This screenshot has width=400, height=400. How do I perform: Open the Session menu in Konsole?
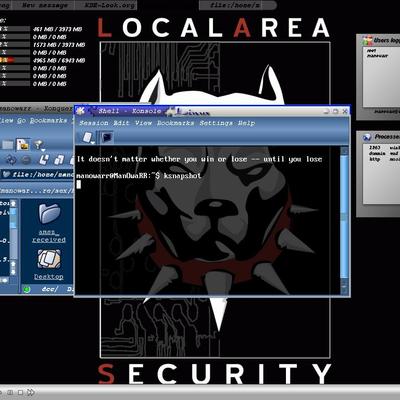pos(94,123)
